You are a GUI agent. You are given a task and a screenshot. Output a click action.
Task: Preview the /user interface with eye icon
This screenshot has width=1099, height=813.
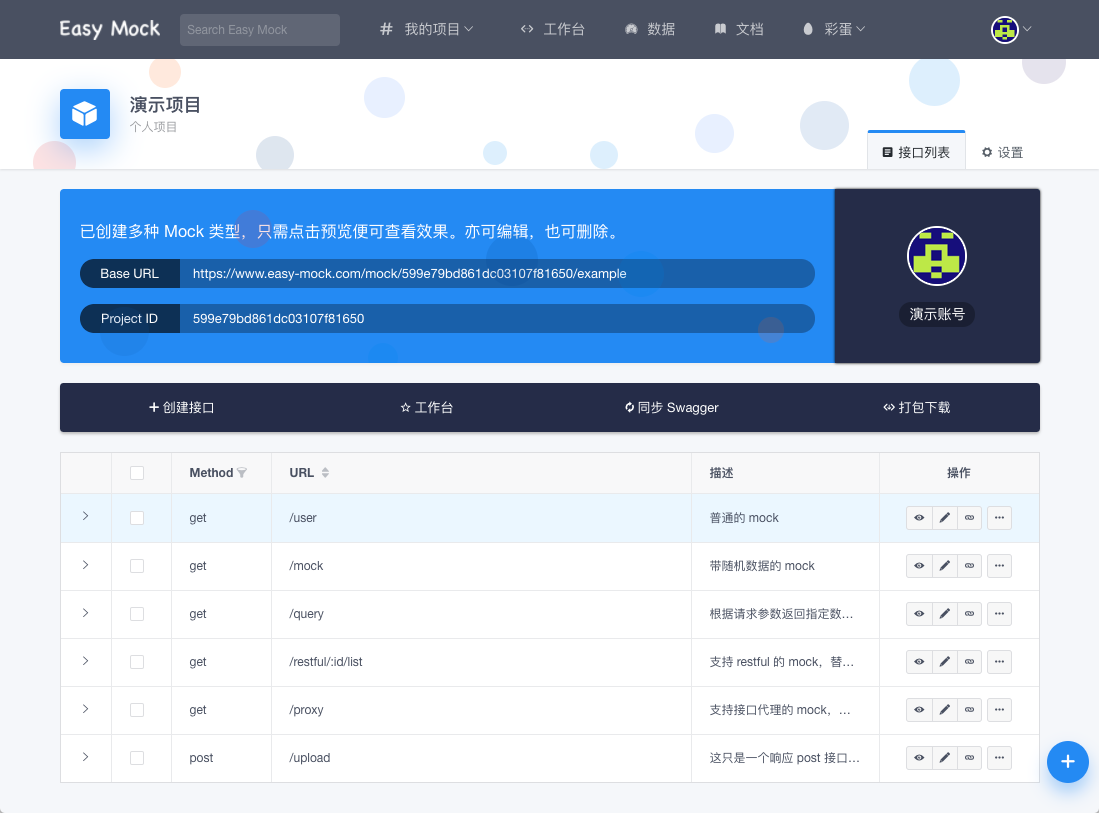coord(919,518)
